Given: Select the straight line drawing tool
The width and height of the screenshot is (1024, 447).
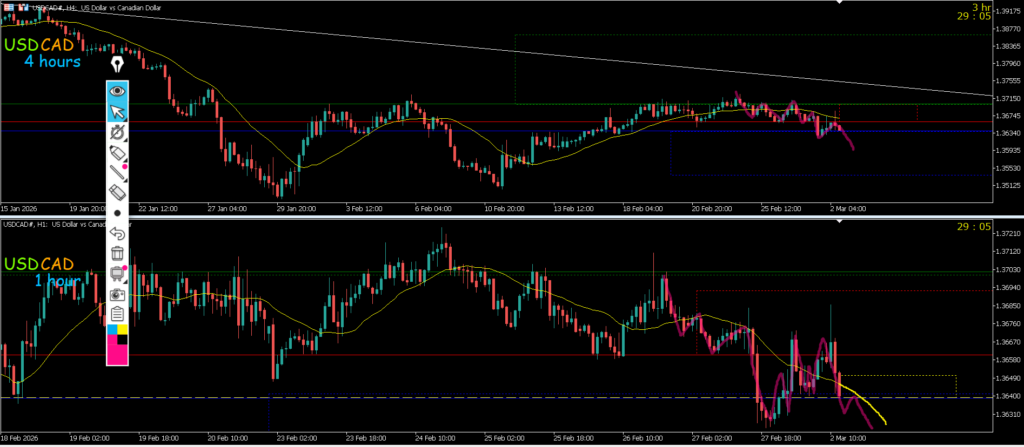Looking at the screenshot, I should [118, 171].
